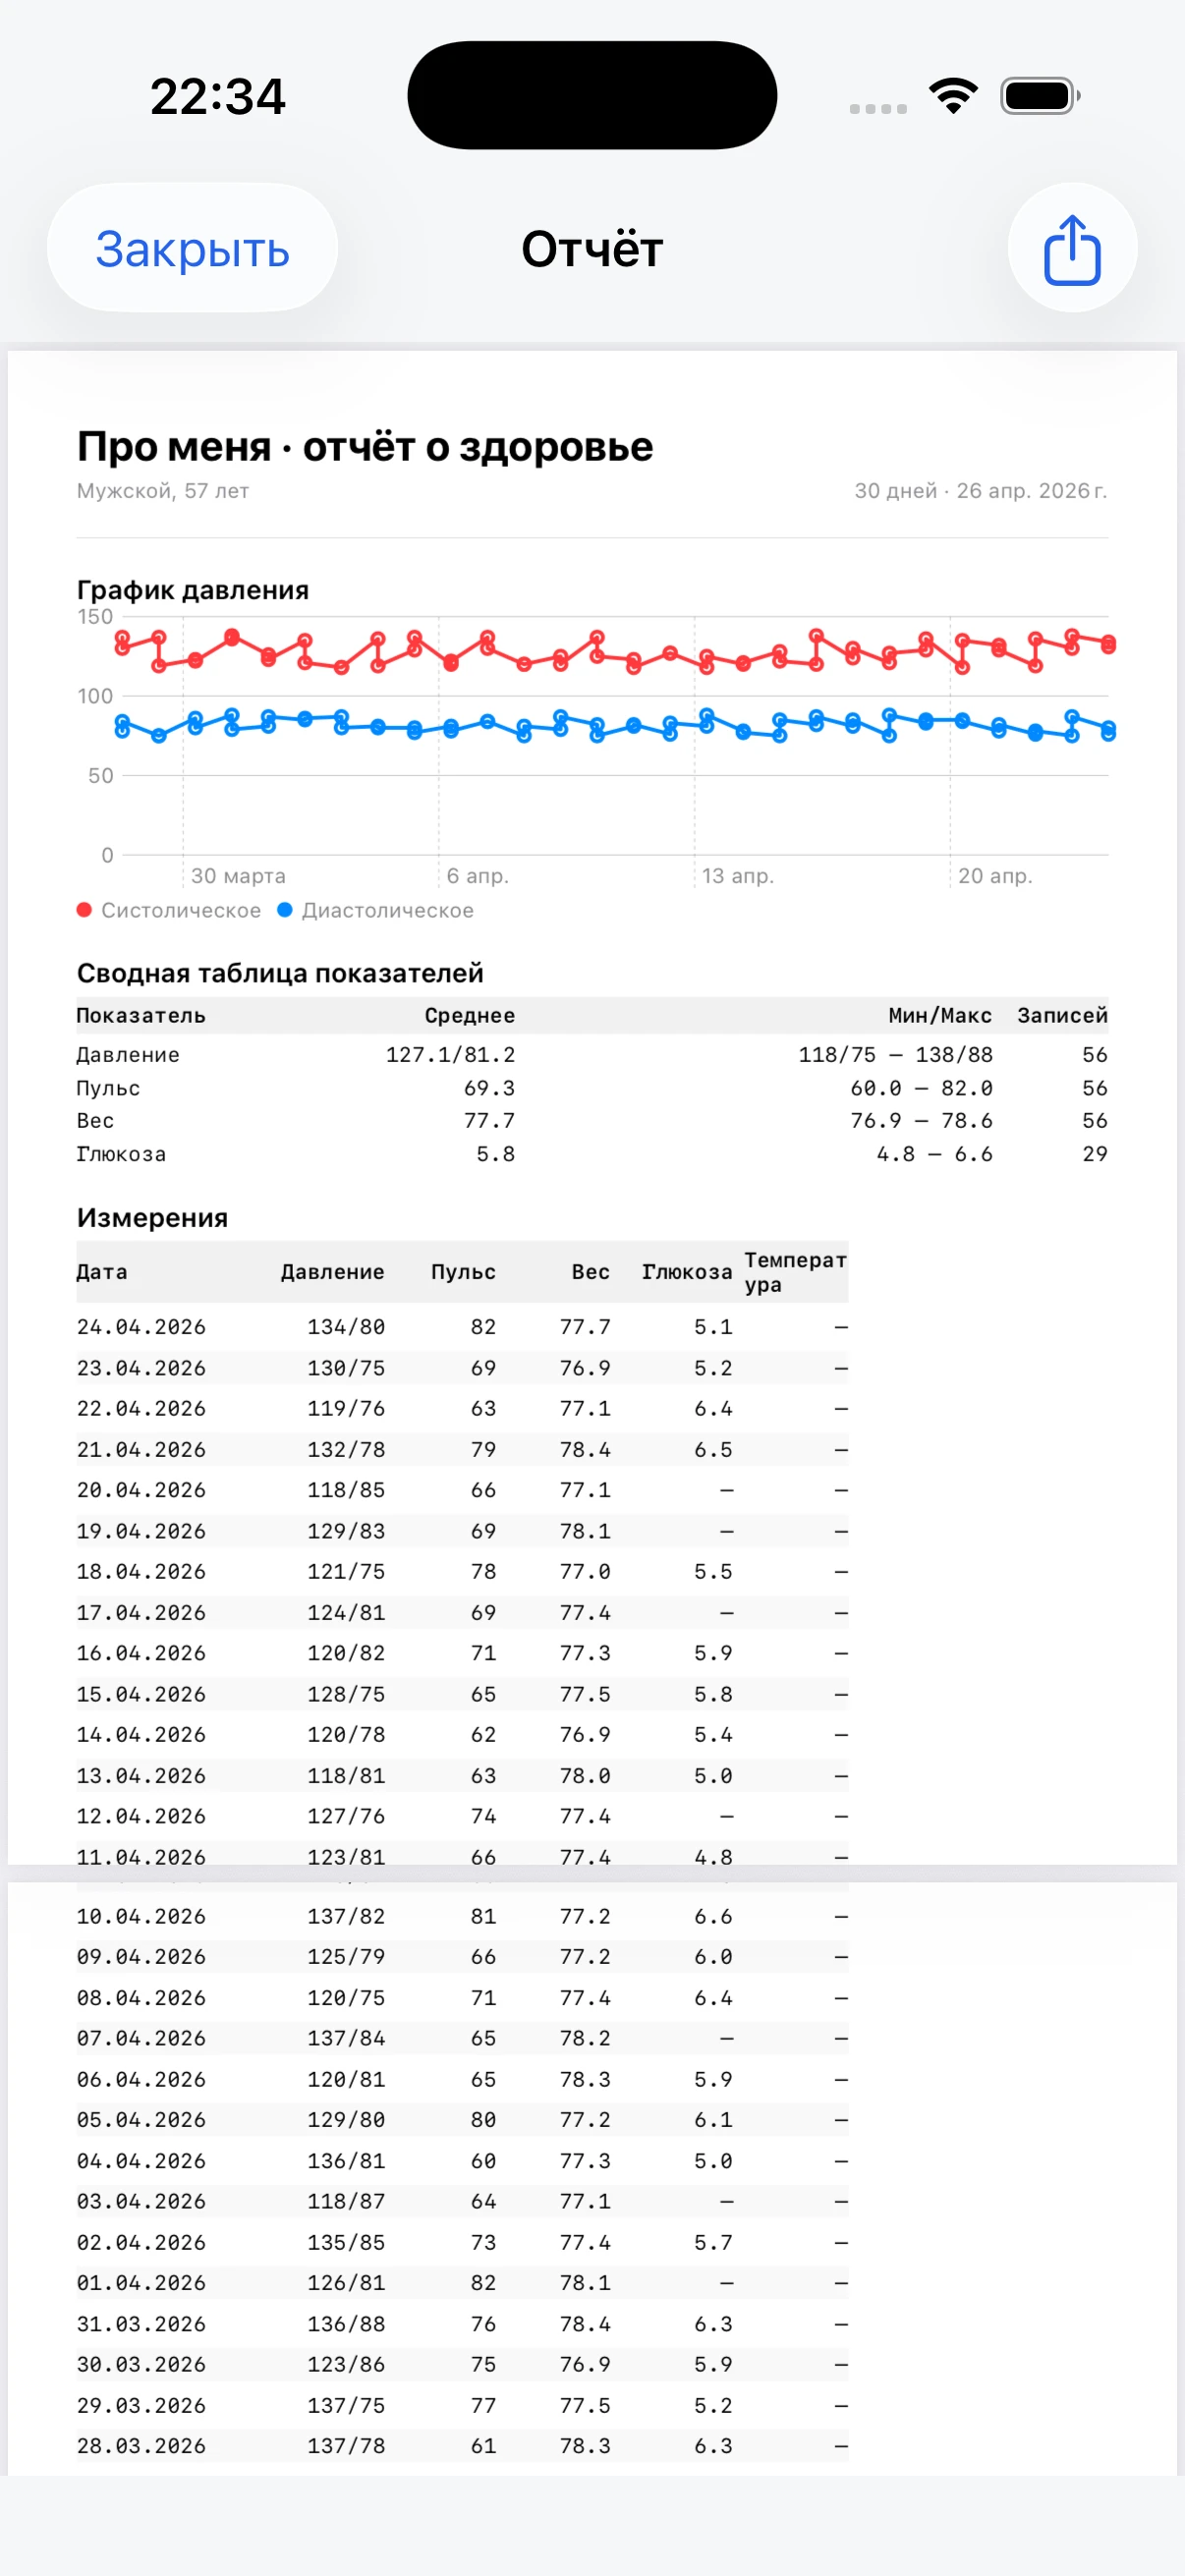
Task: Tap the red Систолическое legend dot
Action: (x=85, y=910)
